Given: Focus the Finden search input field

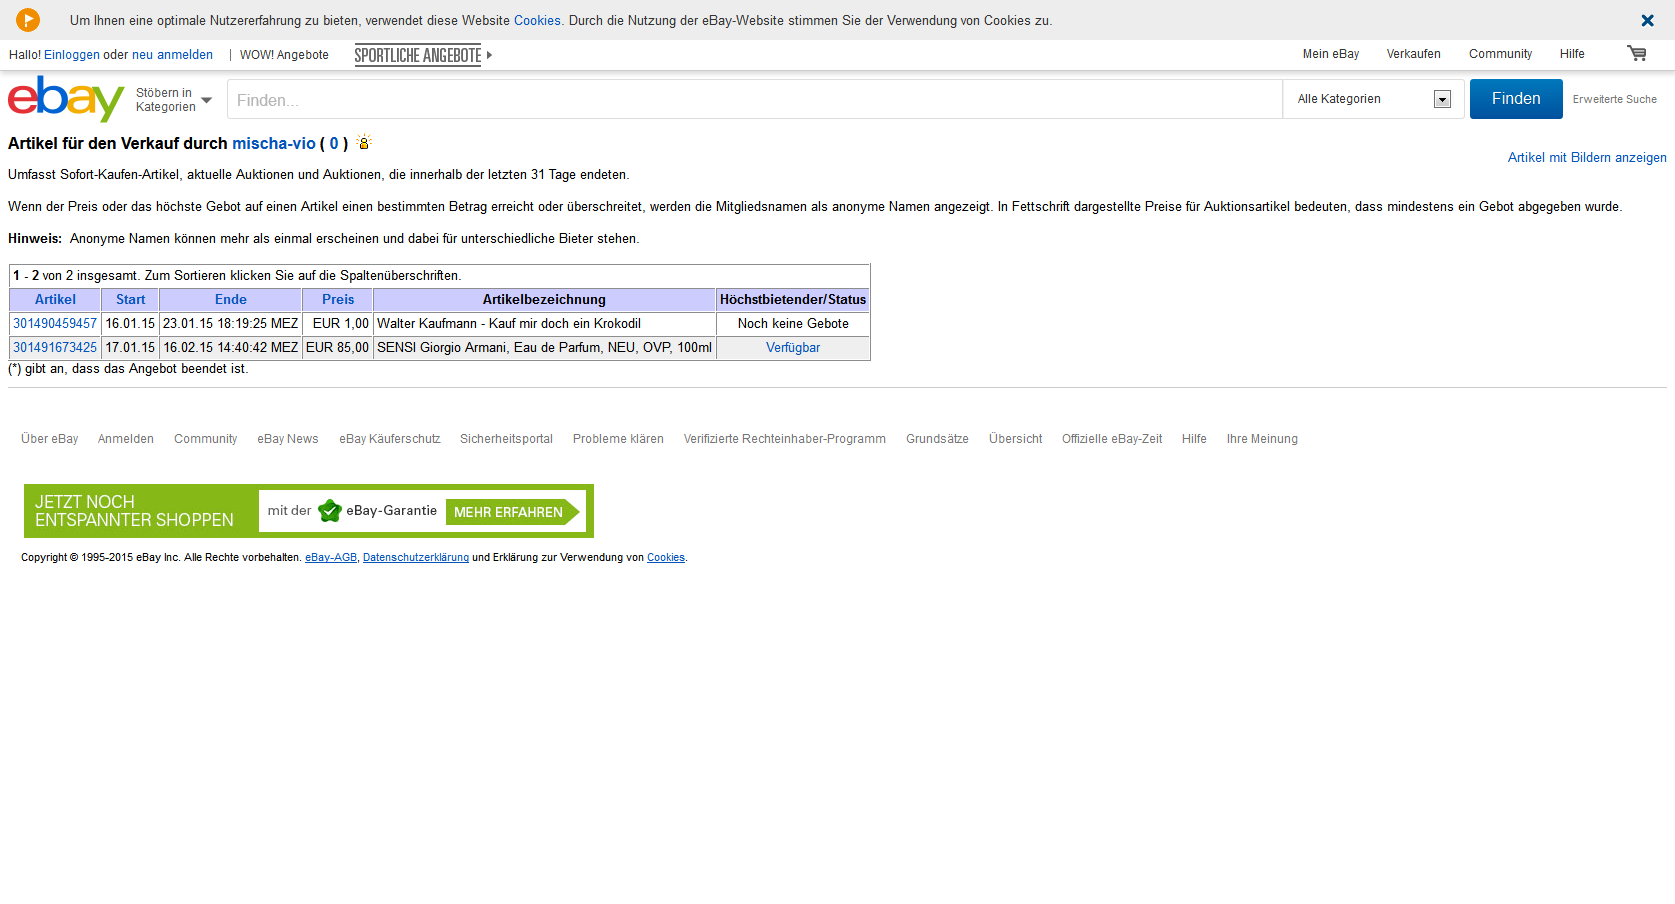Looking at the screenshot, I should coord(754,100).
